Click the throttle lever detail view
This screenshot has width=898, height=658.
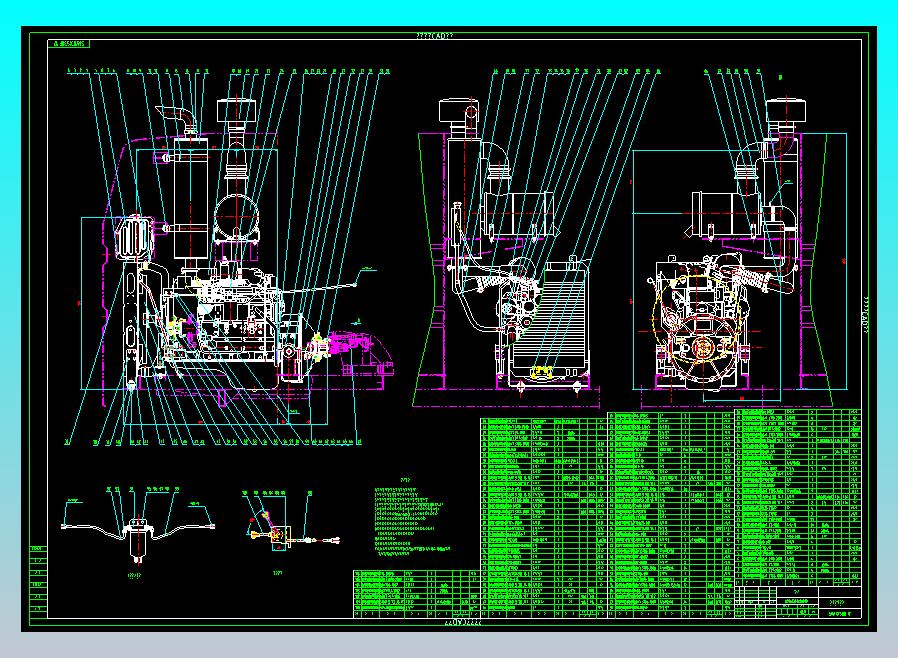tap(291, 530)
